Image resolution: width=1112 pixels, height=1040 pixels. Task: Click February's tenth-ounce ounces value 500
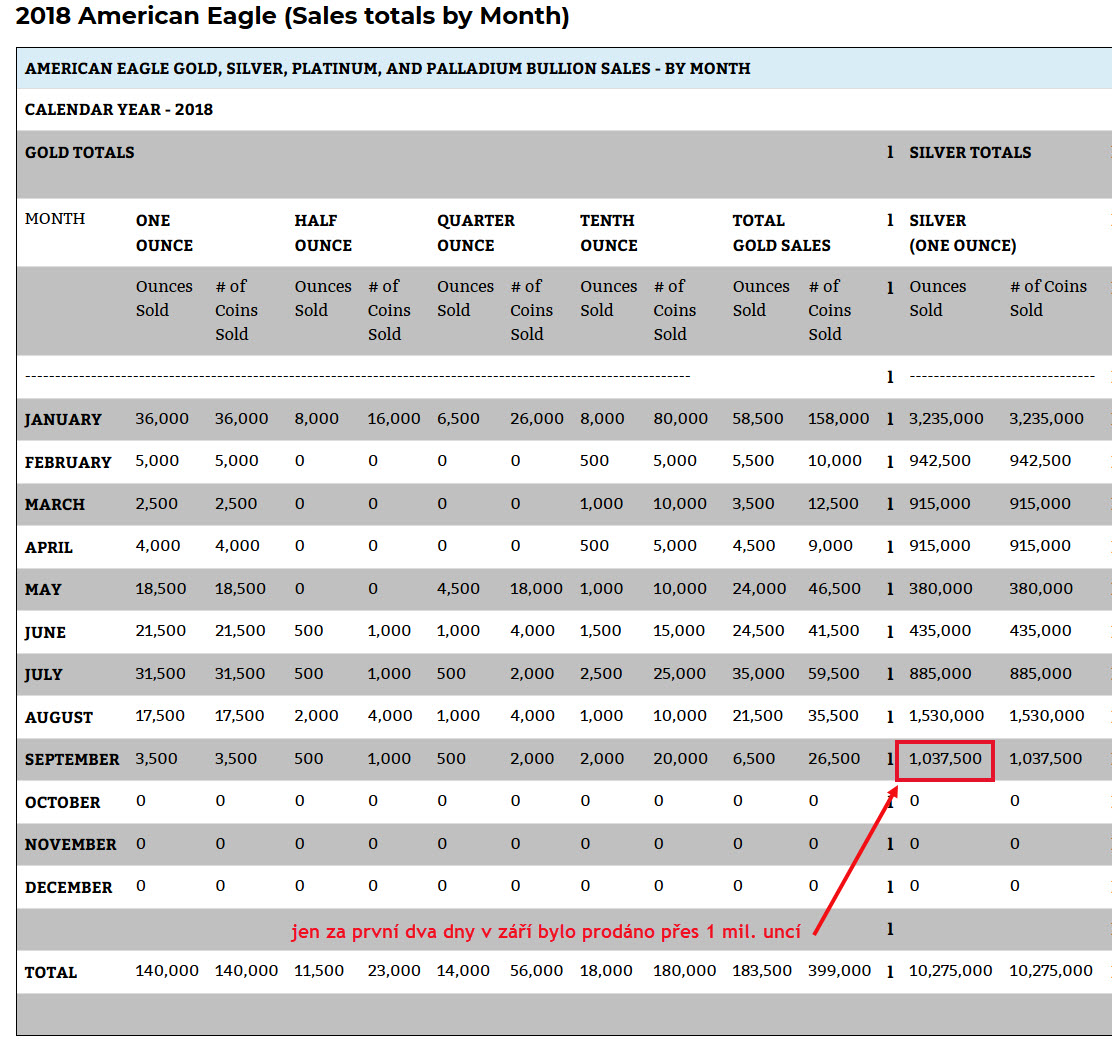(594, 460)
